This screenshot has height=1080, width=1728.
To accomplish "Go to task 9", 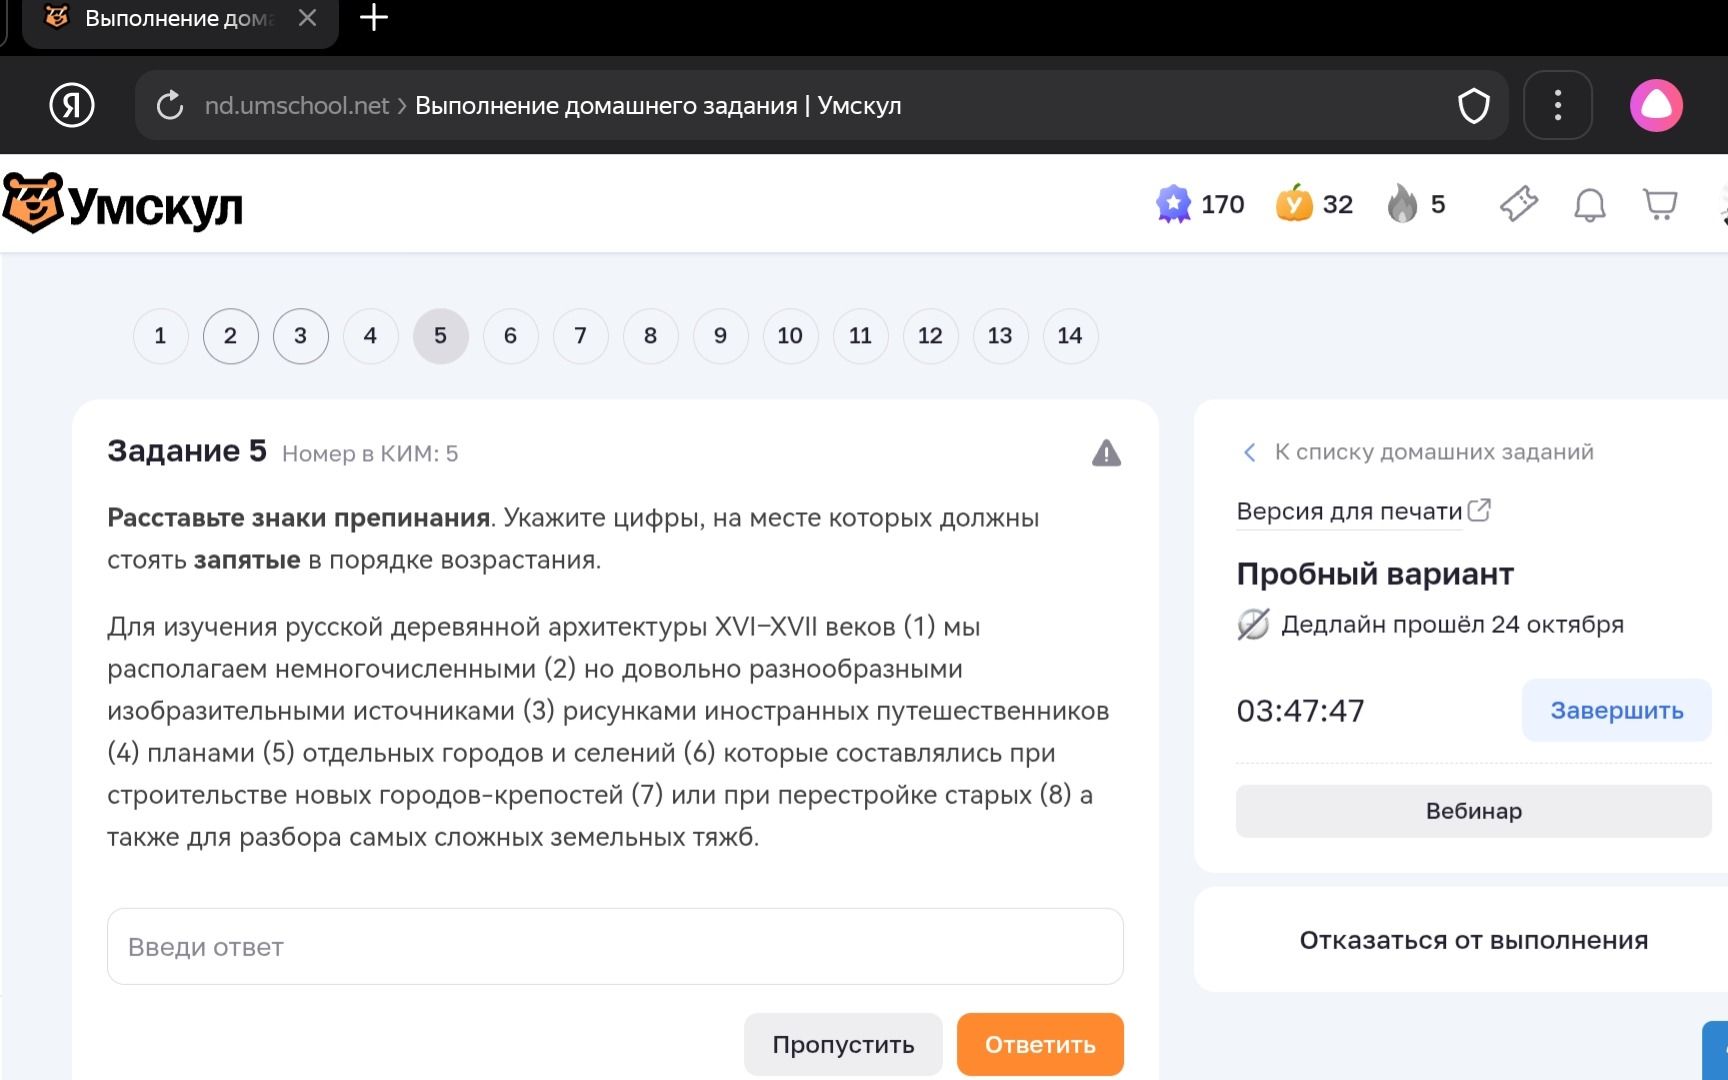I will [x=720, y=336].
